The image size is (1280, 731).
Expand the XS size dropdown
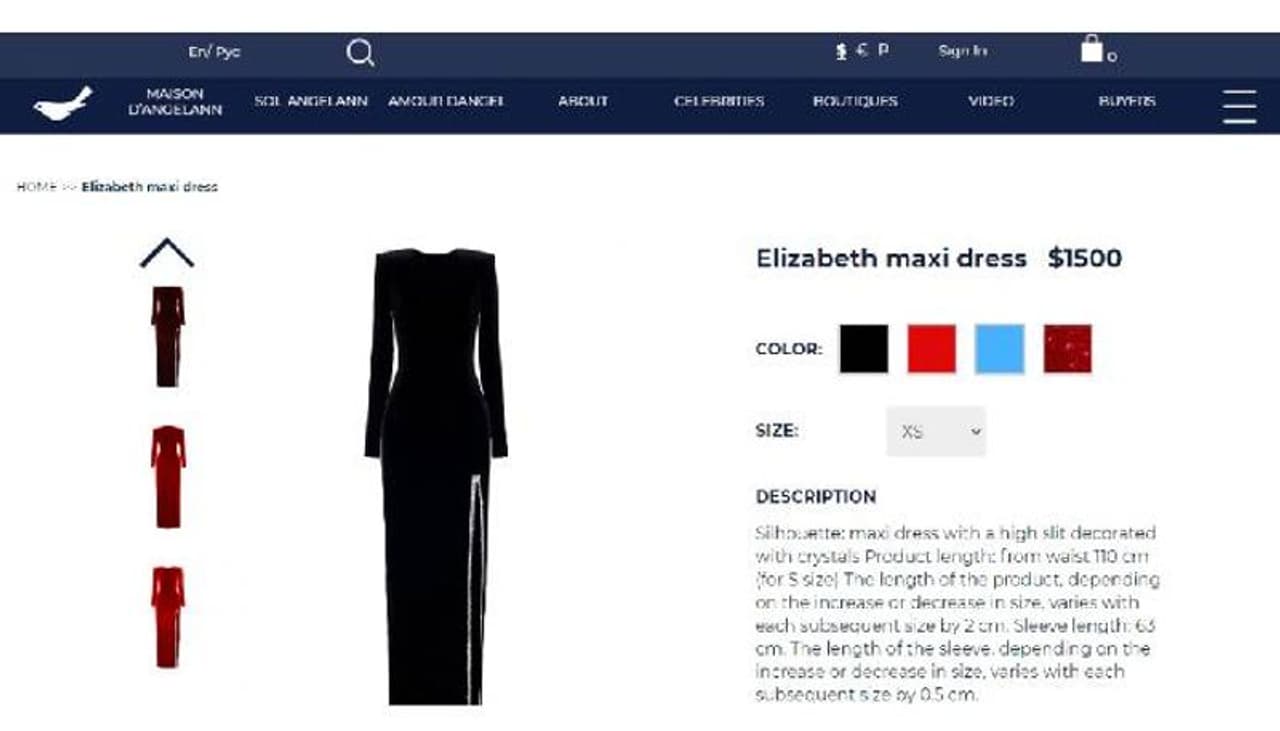coord(936,432)
